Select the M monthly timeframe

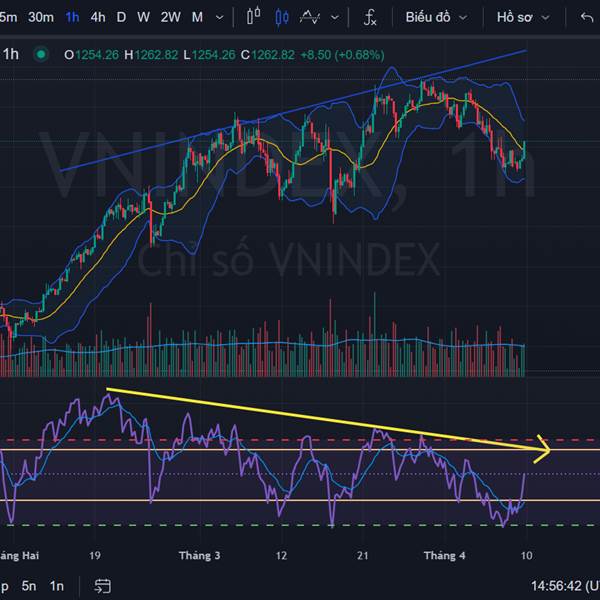tap(197, 17)
